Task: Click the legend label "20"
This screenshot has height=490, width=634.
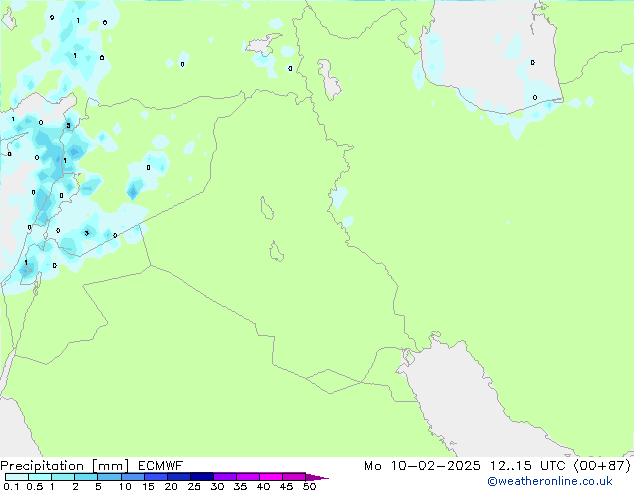Action: [x=171, y=486]
